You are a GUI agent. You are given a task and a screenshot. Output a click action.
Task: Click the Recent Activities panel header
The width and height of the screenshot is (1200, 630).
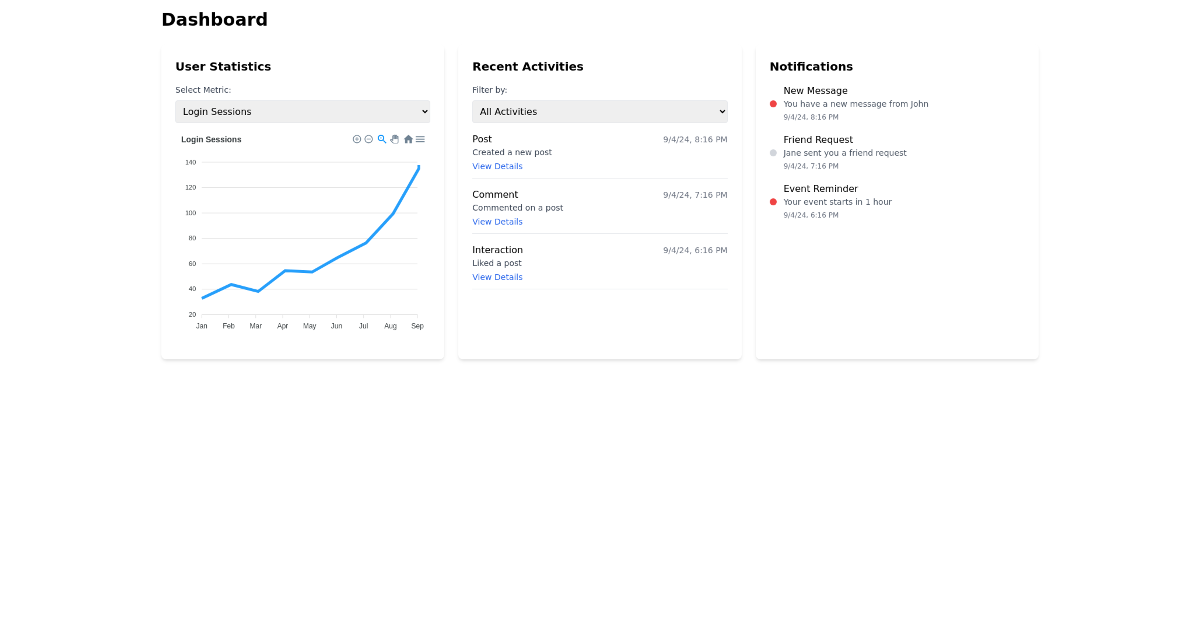click(528, 66)
